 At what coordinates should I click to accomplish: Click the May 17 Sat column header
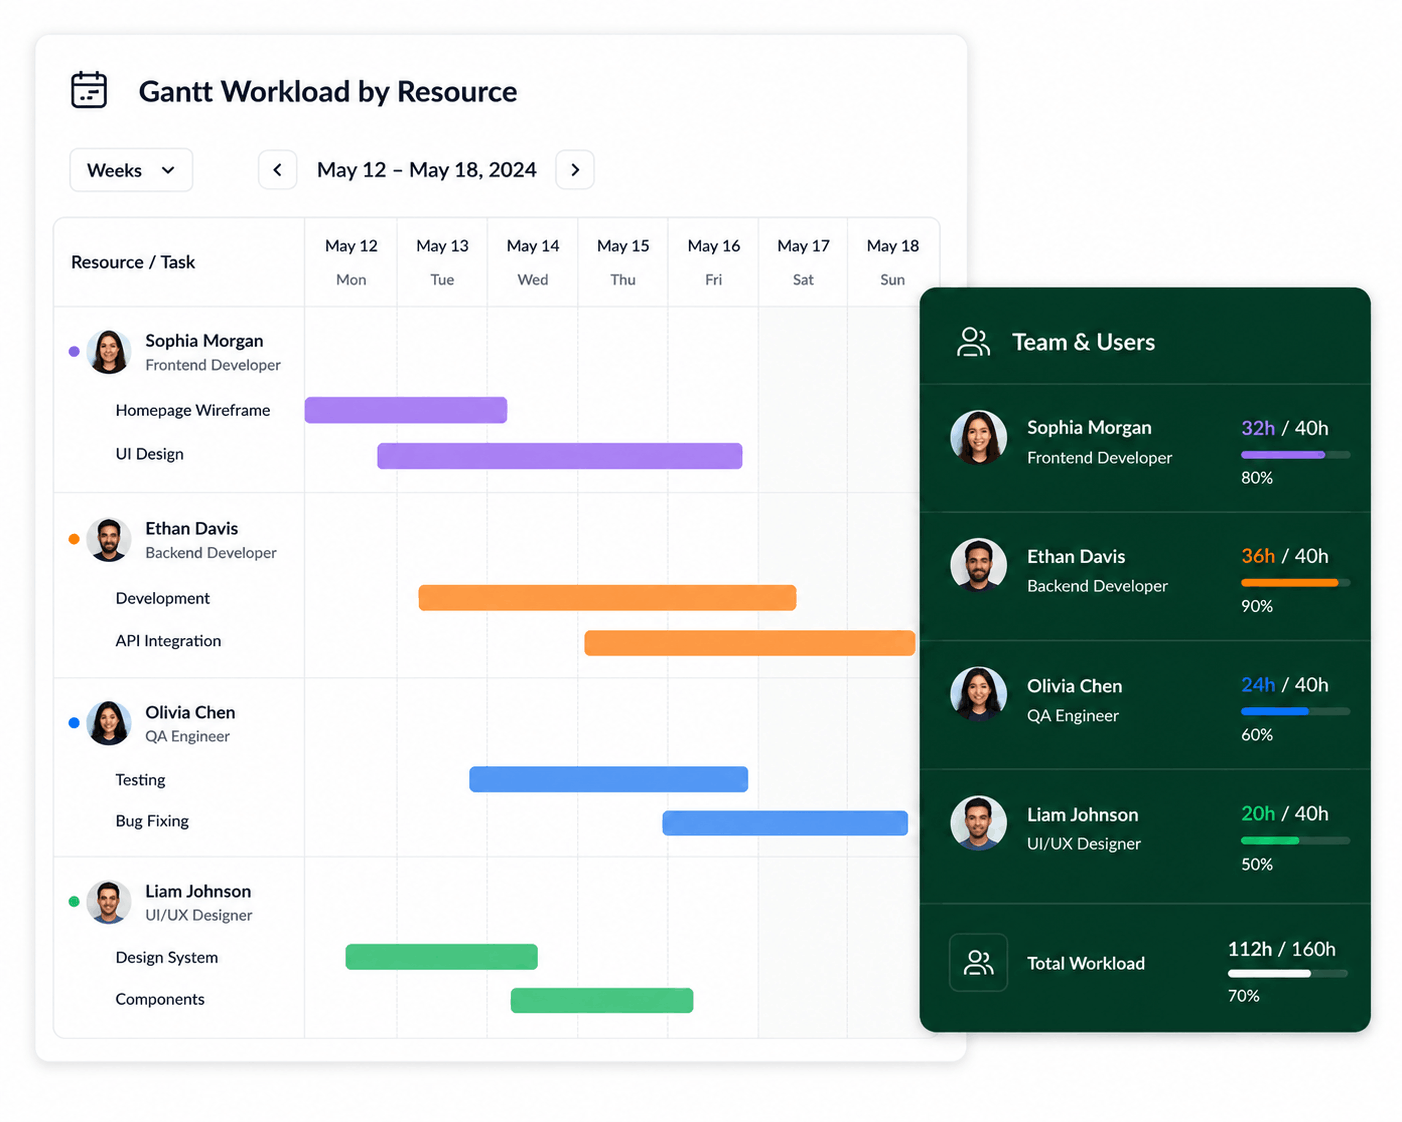click(803, 262)
